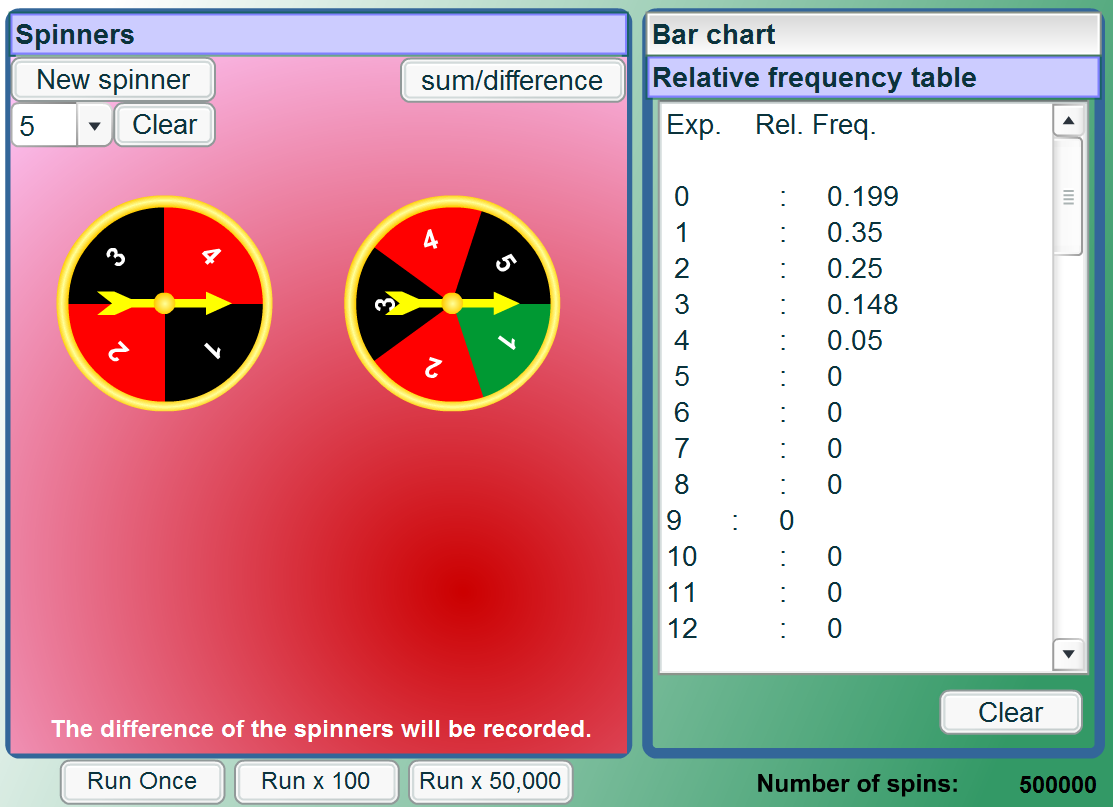Click the black segment labeled 5
The height and width of the screenshot is (807, 1113).
(505, 260)
